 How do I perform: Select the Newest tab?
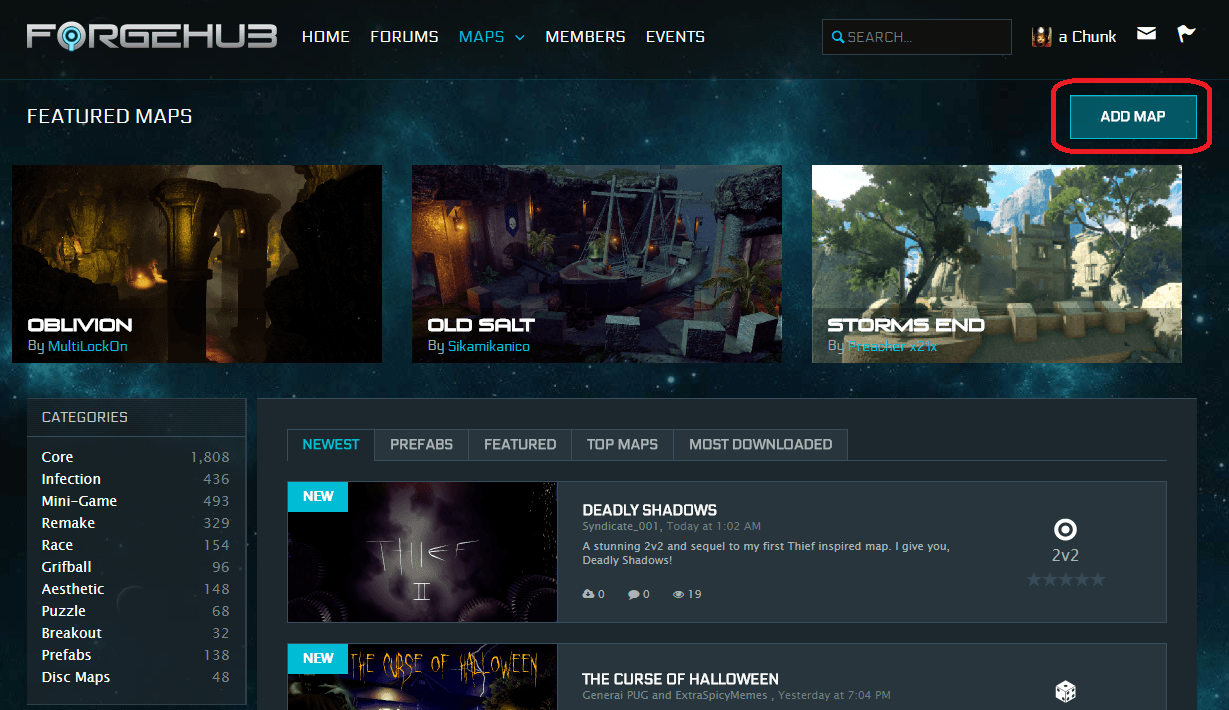(331, 444)
